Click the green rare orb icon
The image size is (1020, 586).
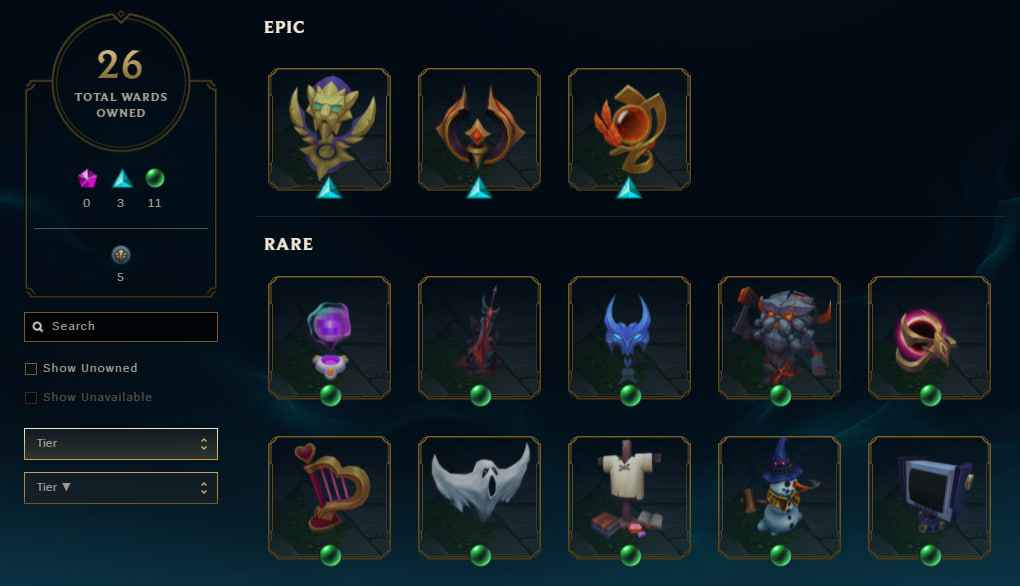click(x=155, y=178)
